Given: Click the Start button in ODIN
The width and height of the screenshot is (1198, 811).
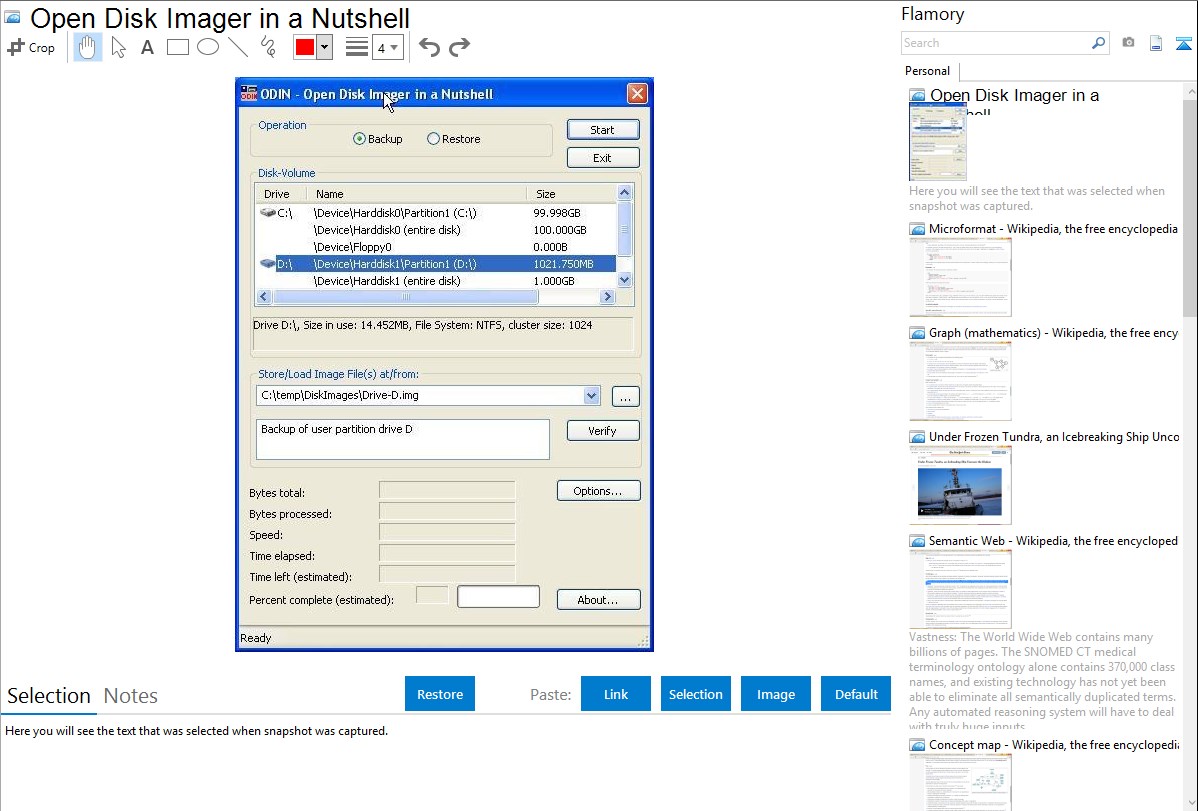Looking at the screenshot, I should click(603, 130).
